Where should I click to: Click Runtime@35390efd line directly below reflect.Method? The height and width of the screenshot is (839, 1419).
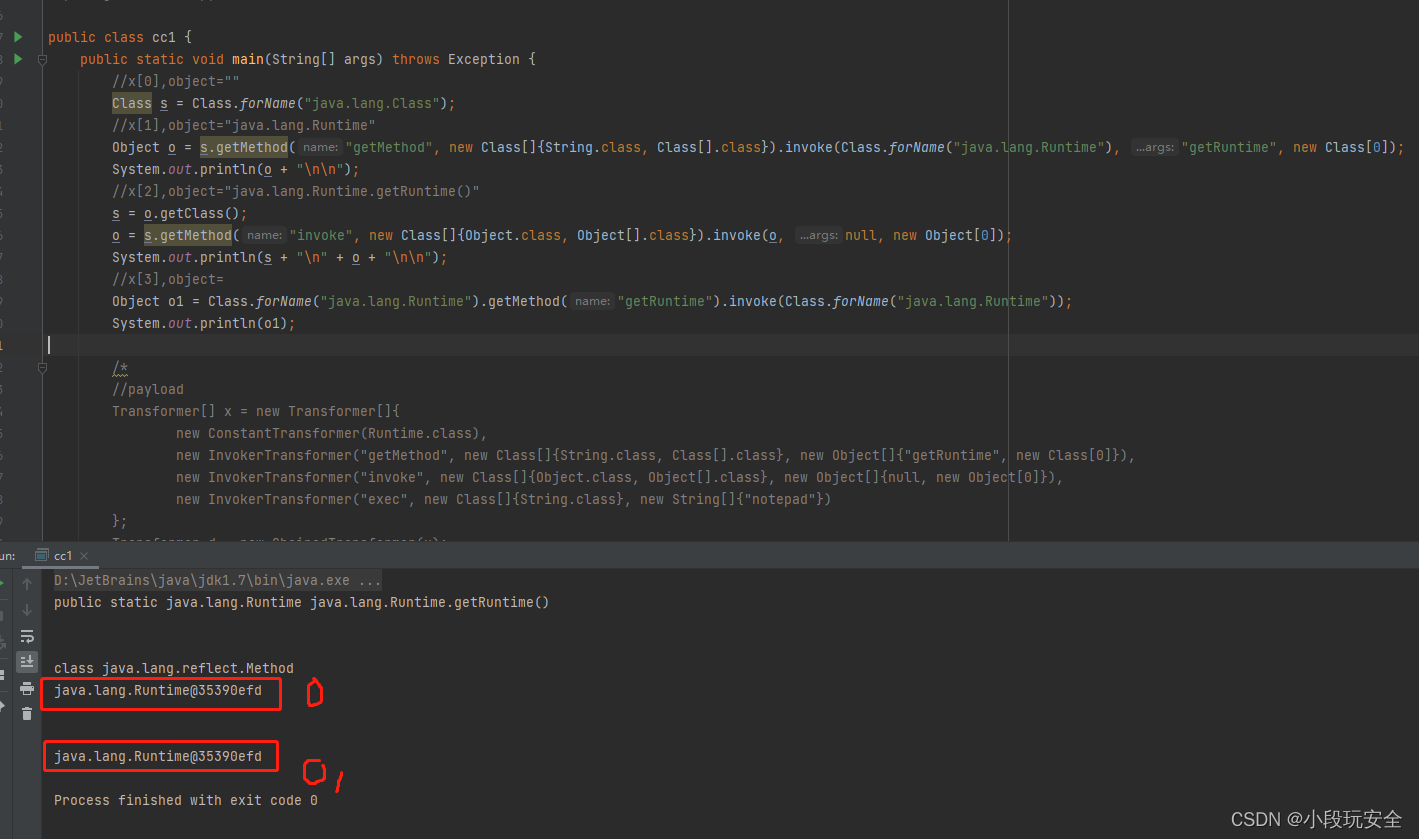[158, 690]
